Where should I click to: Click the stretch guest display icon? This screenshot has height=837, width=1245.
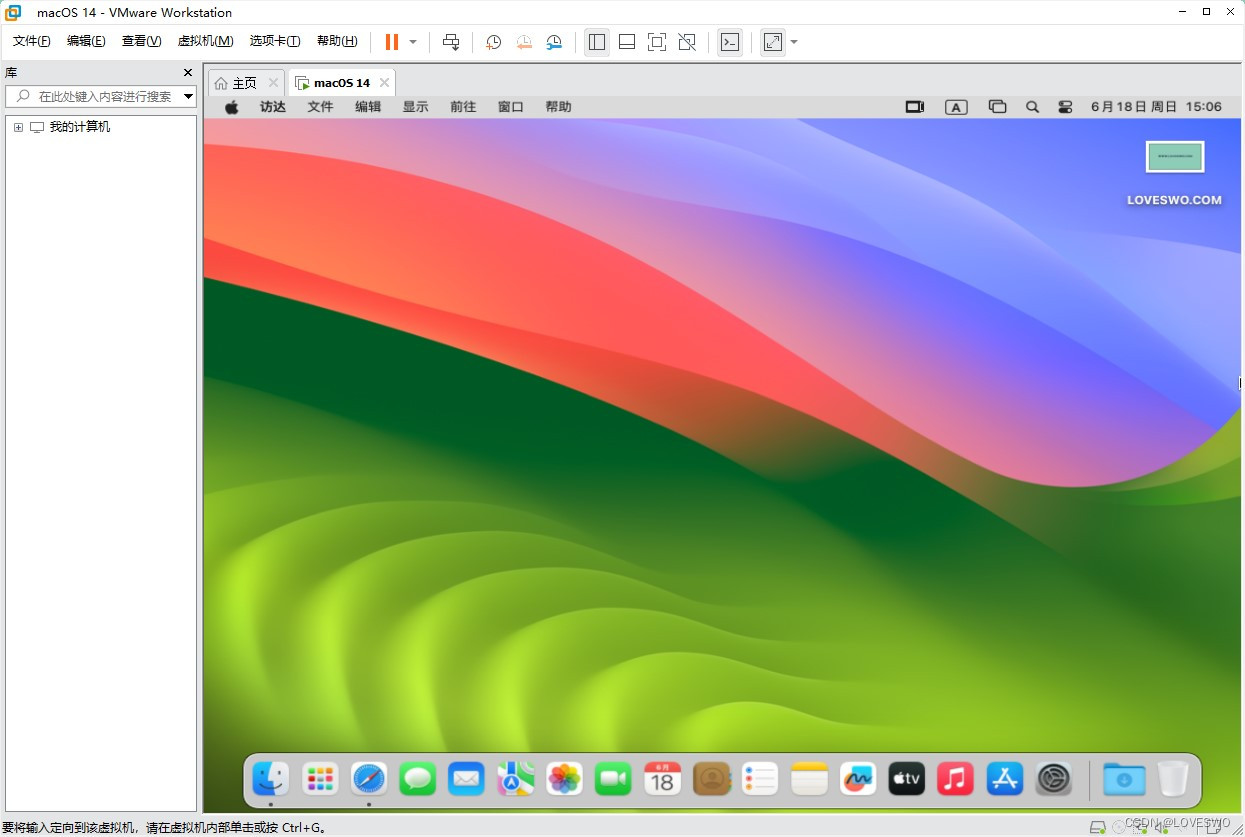pos(773,42)
